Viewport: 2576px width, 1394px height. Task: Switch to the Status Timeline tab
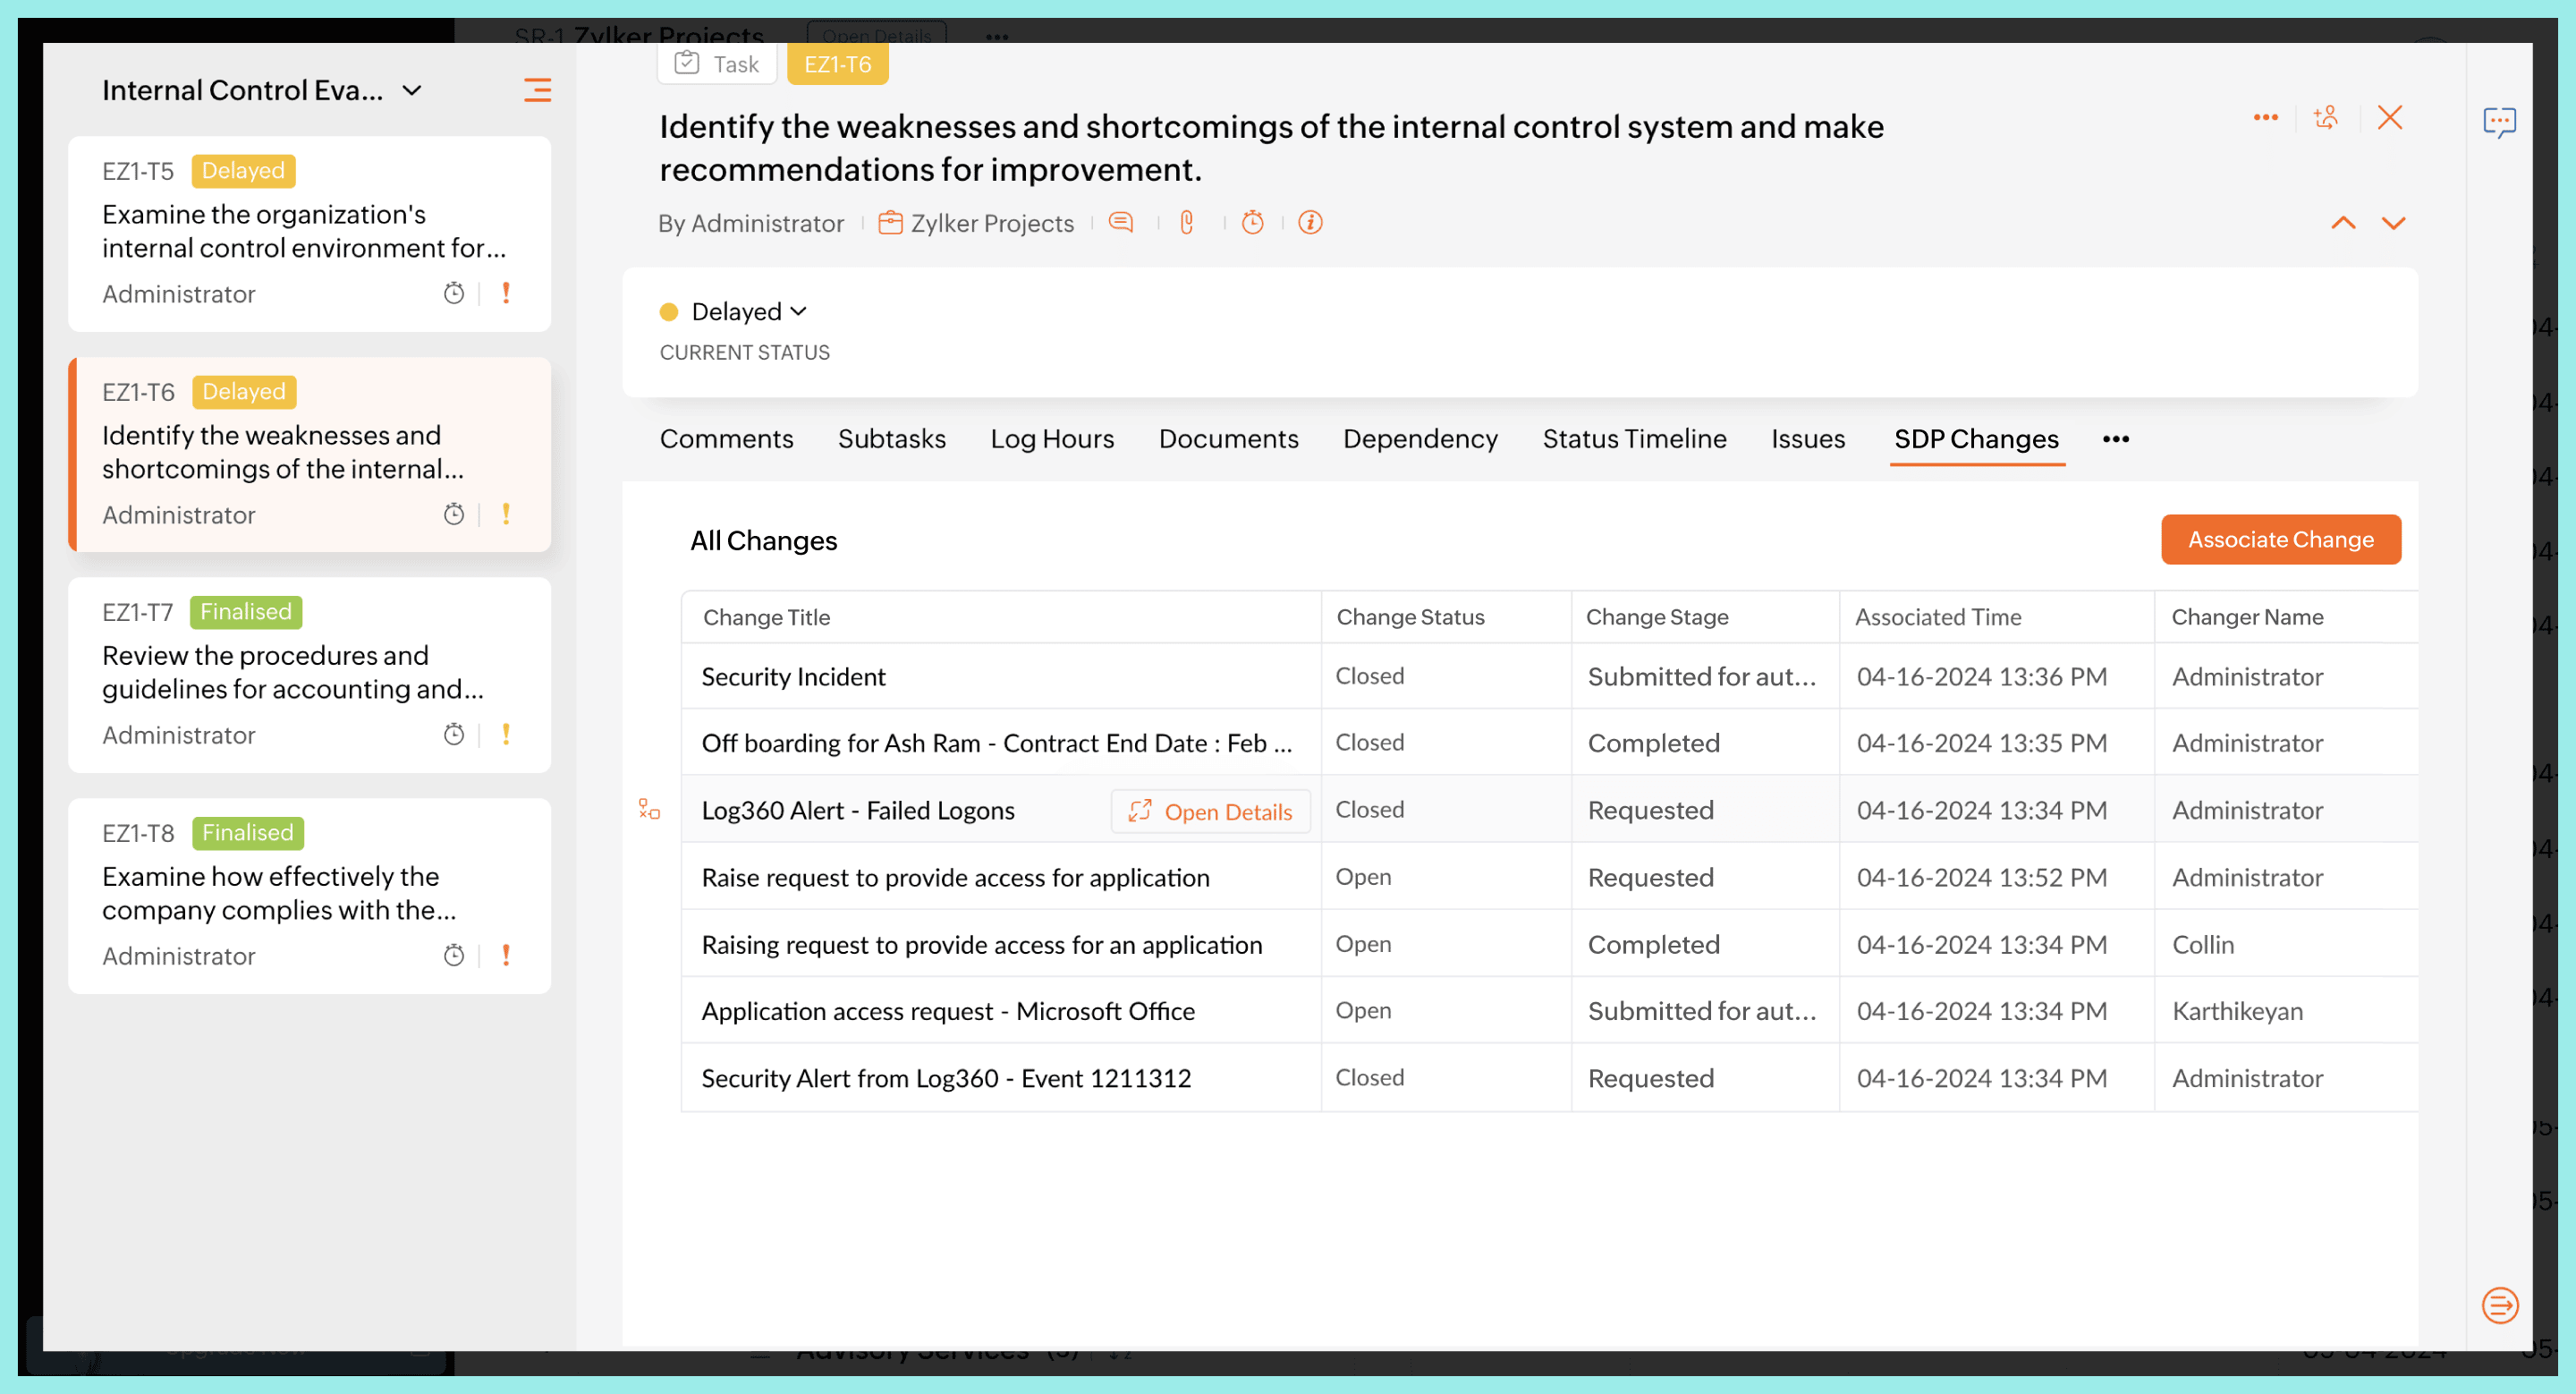(1634, 439)
